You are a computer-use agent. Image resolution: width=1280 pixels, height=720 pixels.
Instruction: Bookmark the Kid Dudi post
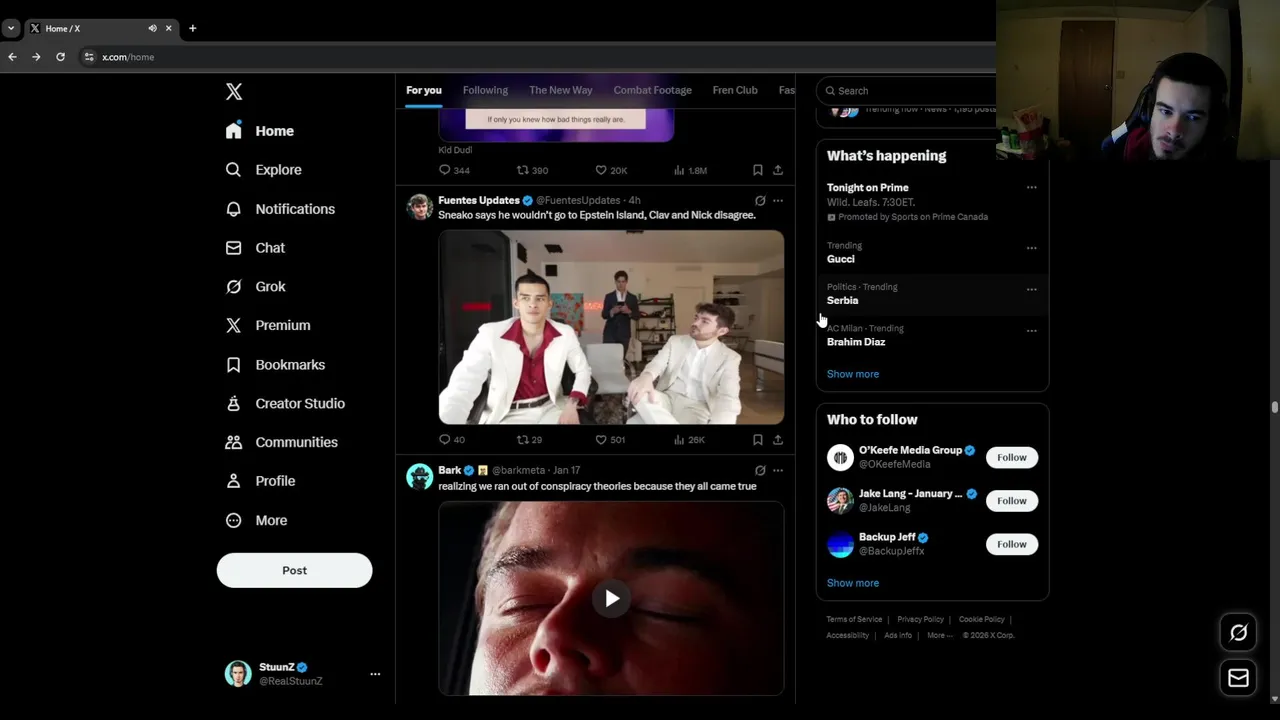[758, 170]
